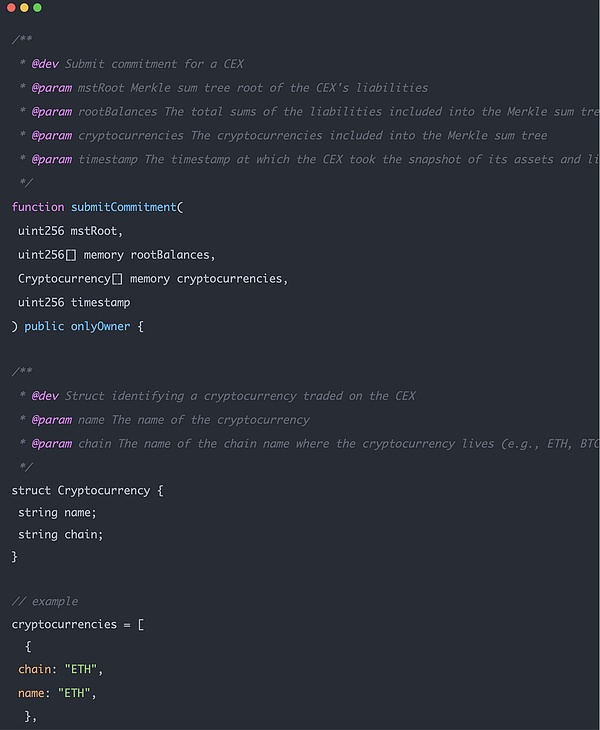Image resolution: width=600 pixels, height=730 pixels.
Task: Click the '@dev Submit commitment for a CEX' comment
Action: click(138, 64)
